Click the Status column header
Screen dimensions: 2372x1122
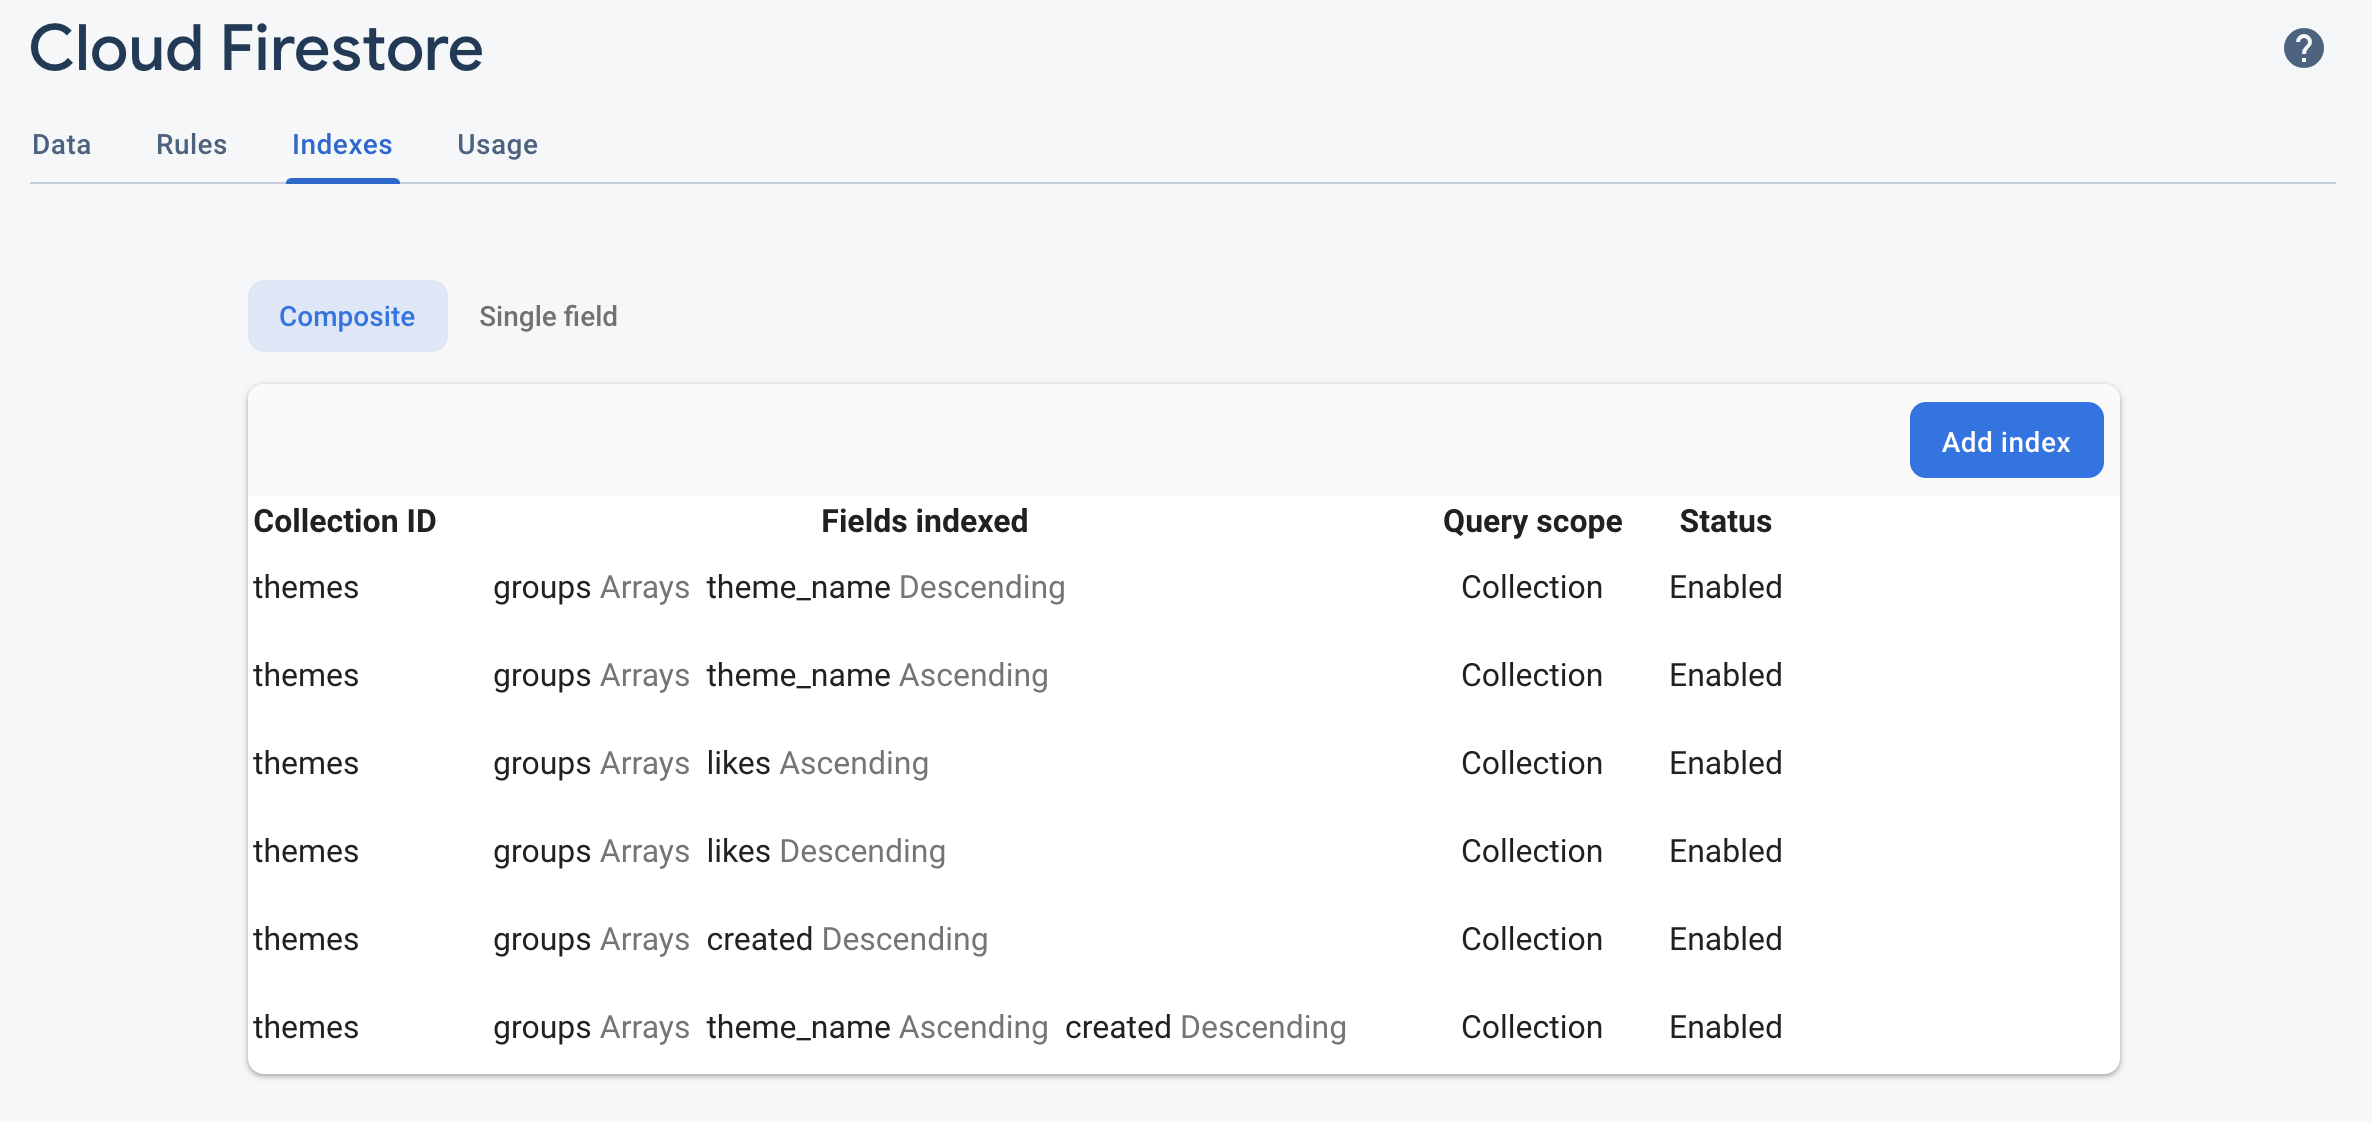point(1725,521)
